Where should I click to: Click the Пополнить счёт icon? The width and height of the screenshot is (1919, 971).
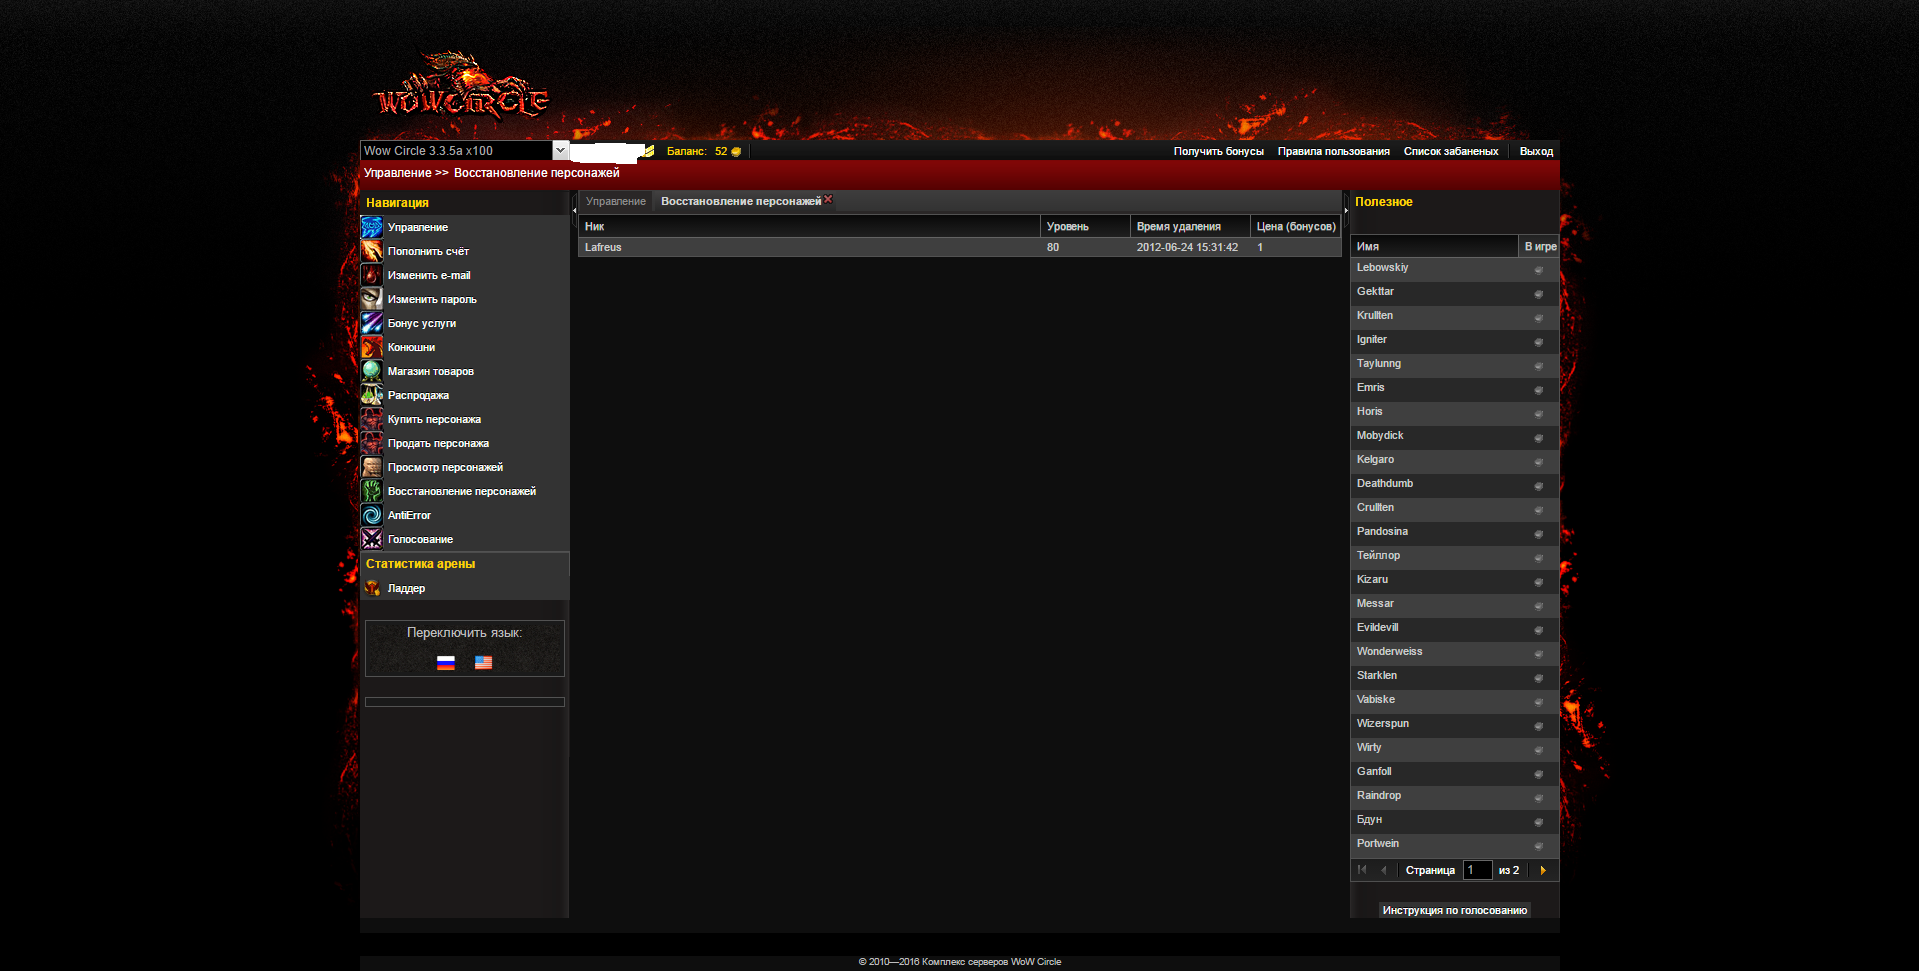click(x=371, y=251)
